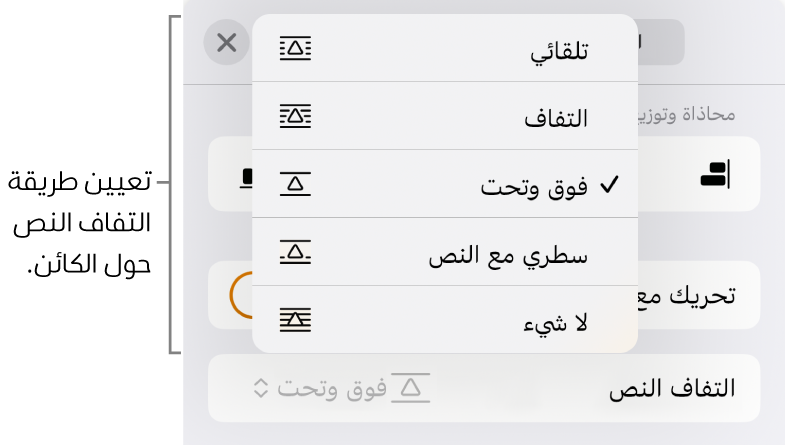
Task: Click the right-align objects icon
Action: (x=716, y=175)
